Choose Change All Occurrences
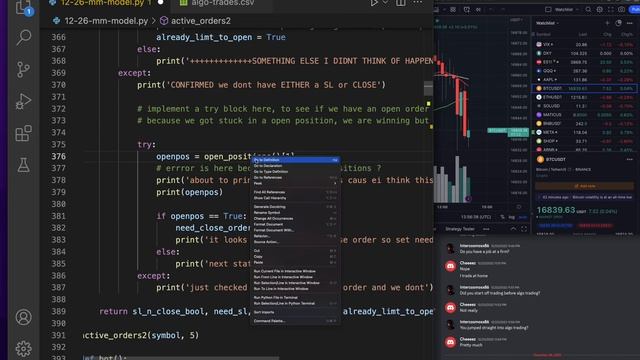 tap(296, 218)
